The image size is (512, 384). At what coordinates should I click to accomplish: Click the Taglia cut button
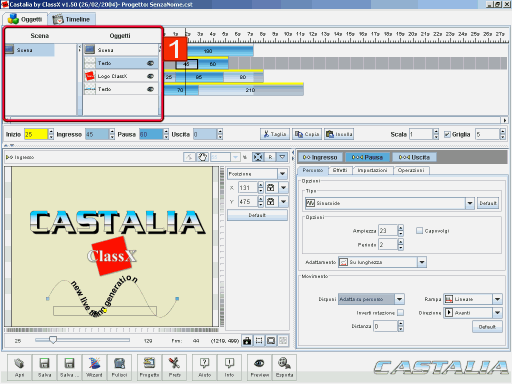point(275,134)
